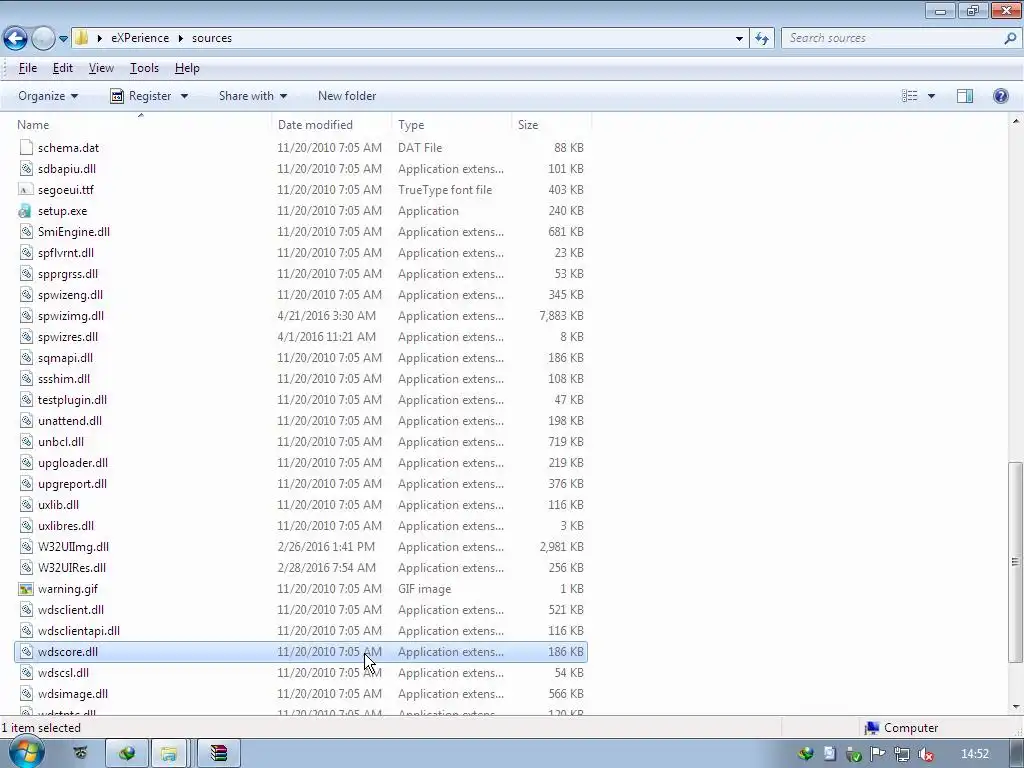This screenshot has height=768, width=1024.
Task: Click the Windows Start orb
Action: (26, 753)
